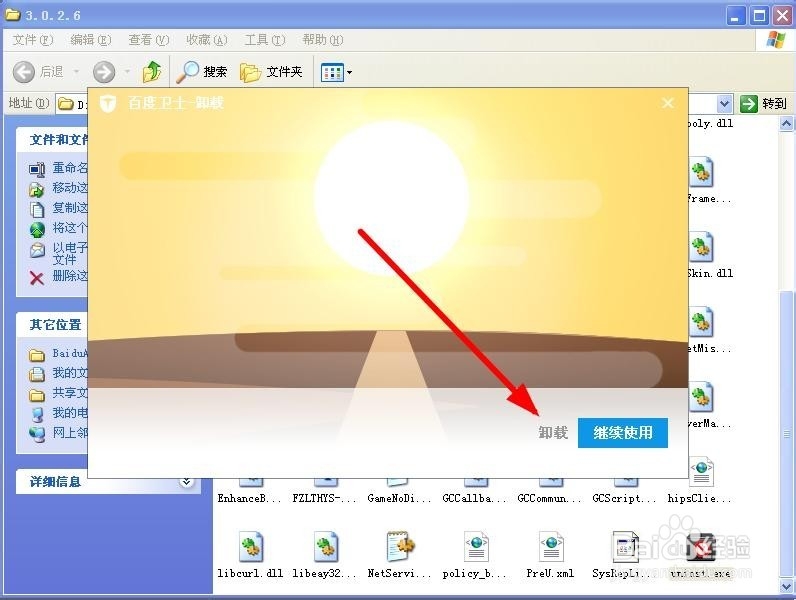Viewport: 796px width, 600px height.
Task: Click the red X delete file icon
Action: tap(37, 278)
